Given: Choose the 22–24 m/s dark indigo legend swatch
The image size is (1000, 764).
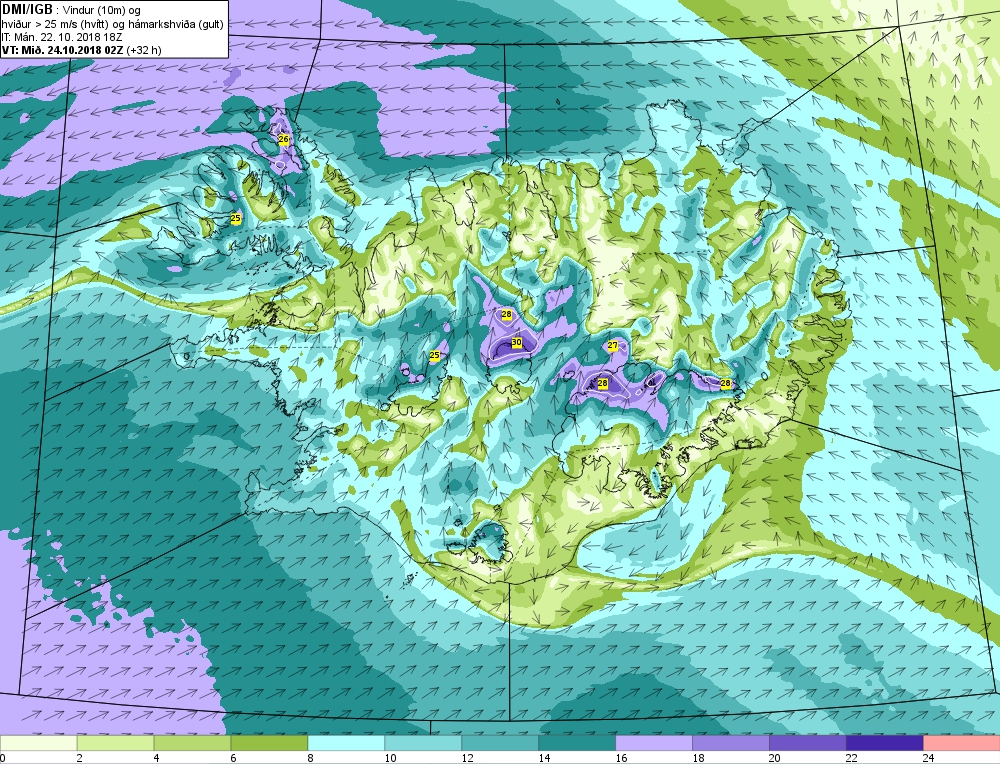Looking at the screenshot, I should tap(885, 744).
